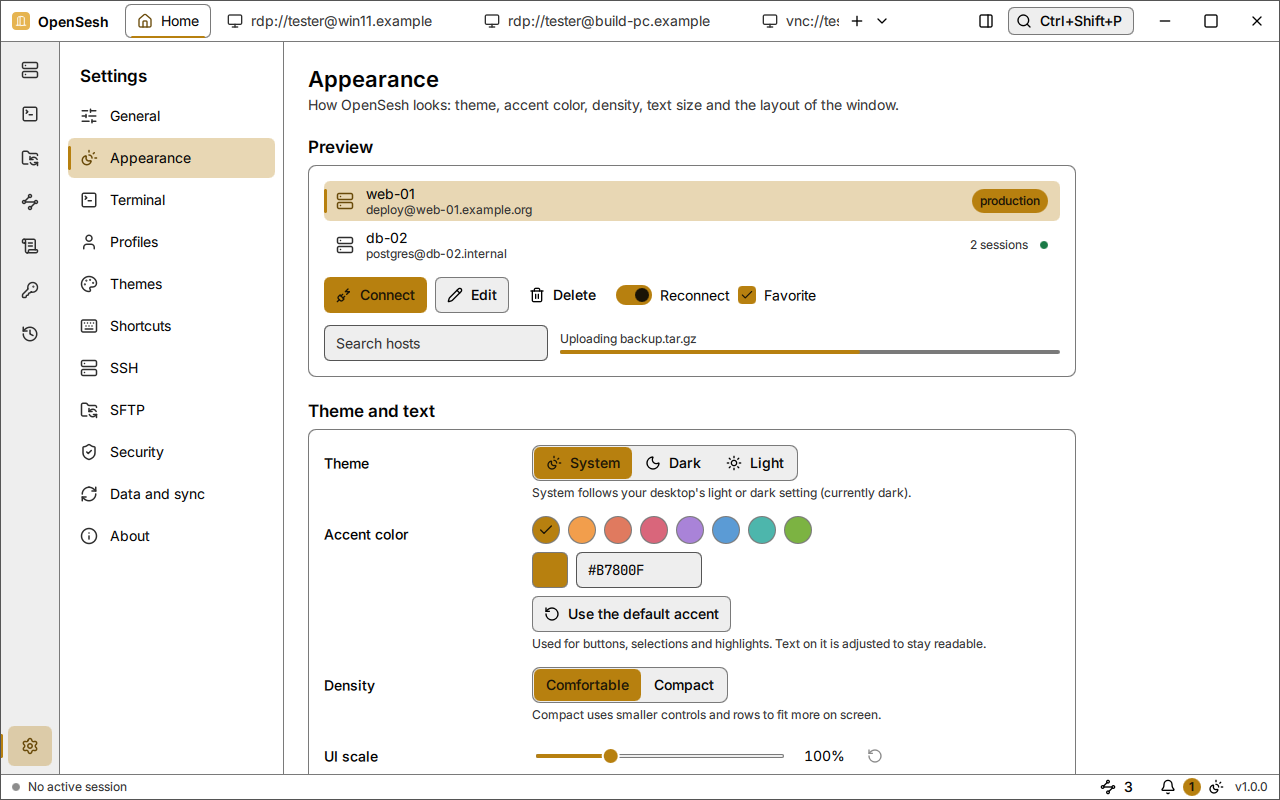1280x800 pixels.
Task: Open the hosts icon in left rail
Action: (30, 70)
